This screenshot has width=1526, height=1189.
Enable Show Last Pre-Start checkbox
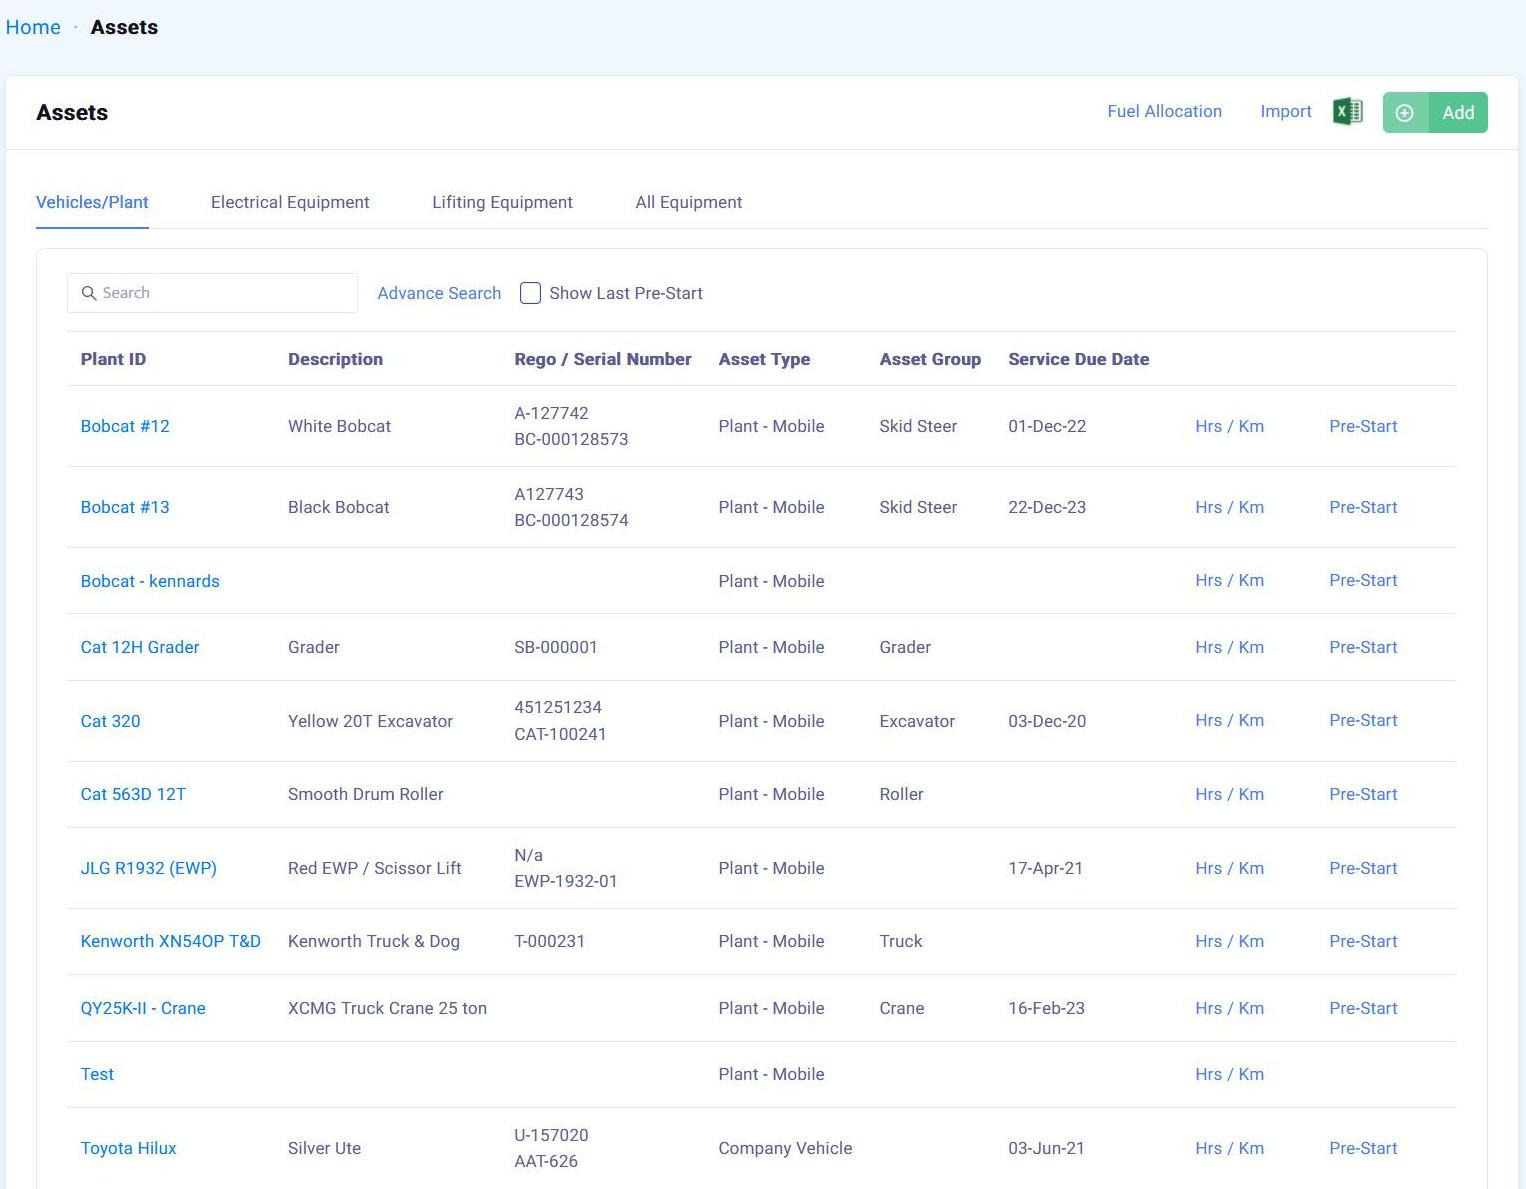(531, 293)
